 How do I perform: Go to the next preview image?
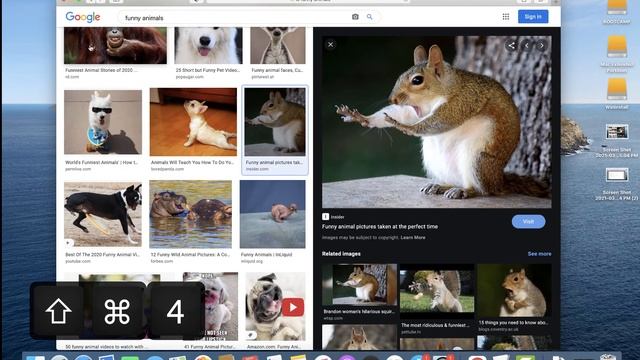pyautogui.click(x=541, y=46)
